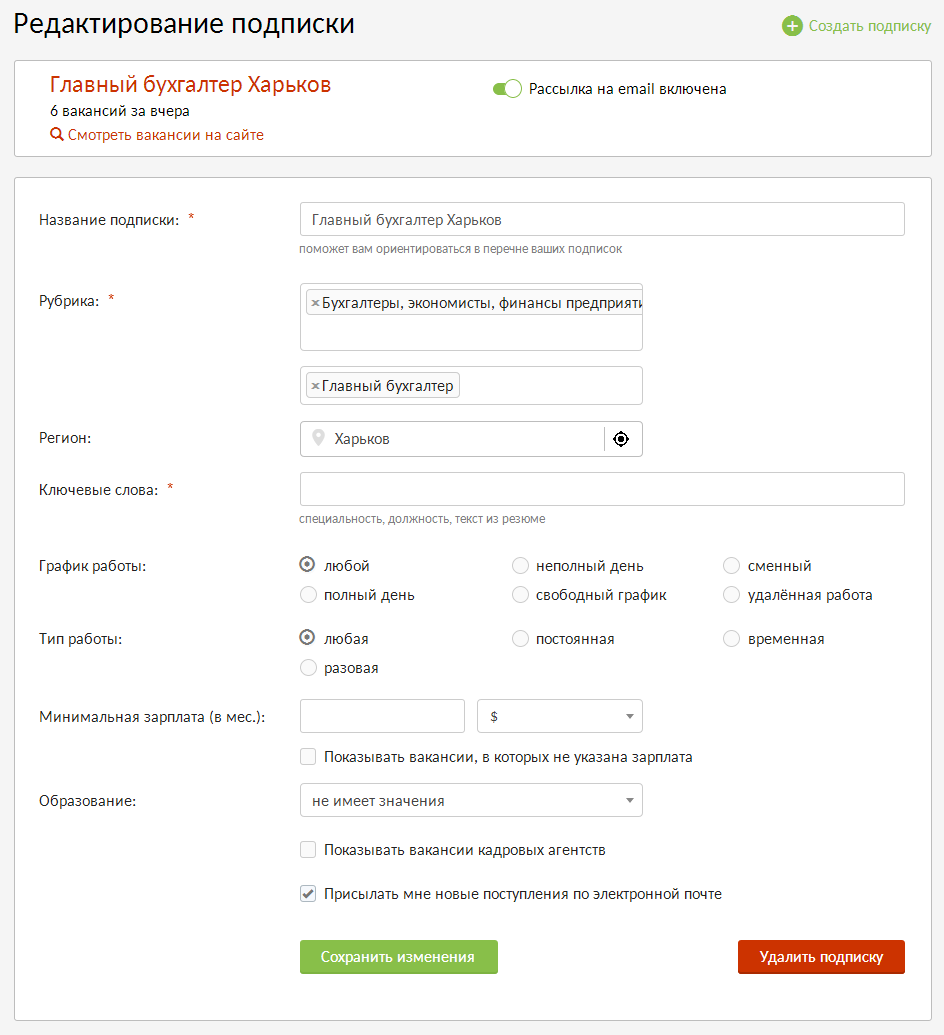Image resolution: width=944 pixels, height=1035 pixels.
Task: Expand the Образование dropdown
Action: (x=471, y=800)
